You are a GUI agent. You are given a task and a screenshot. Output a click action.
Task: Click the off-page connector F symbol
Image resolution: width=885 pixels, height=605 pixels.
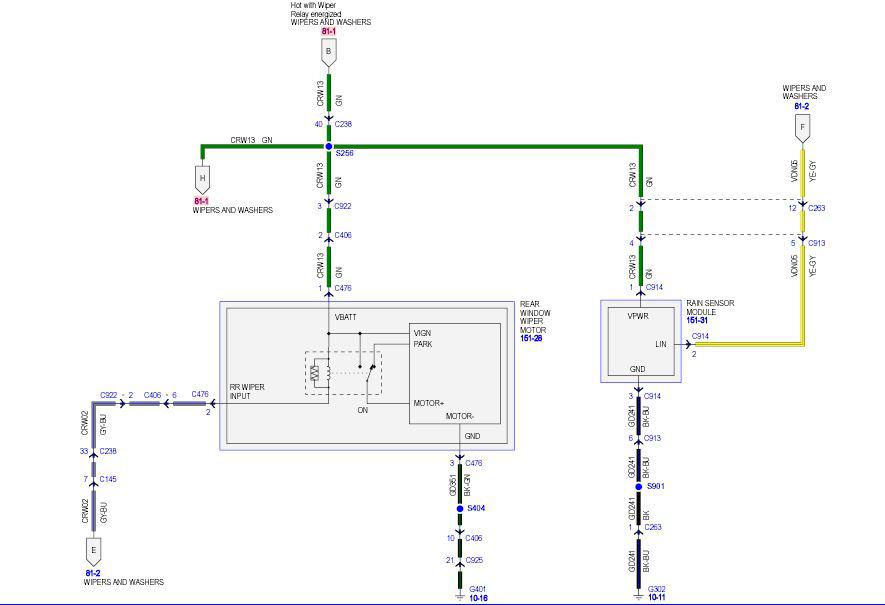pyautogui.click(x=802, y=129)
